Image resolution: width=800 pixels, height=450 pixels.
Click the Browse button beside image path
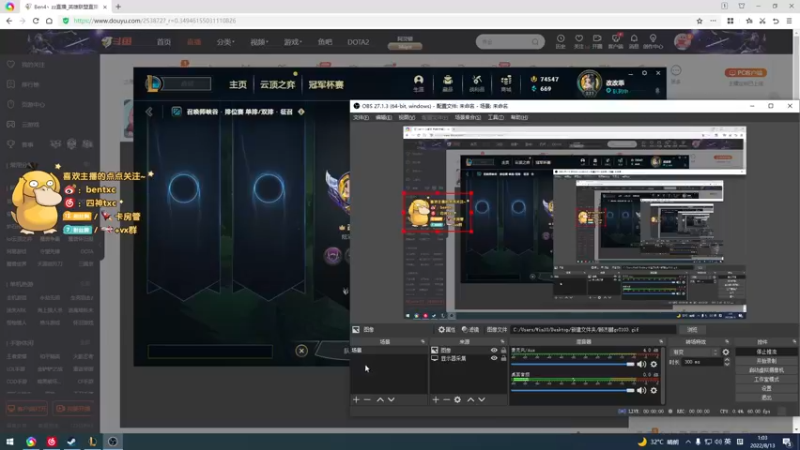(x=692, y=330)
